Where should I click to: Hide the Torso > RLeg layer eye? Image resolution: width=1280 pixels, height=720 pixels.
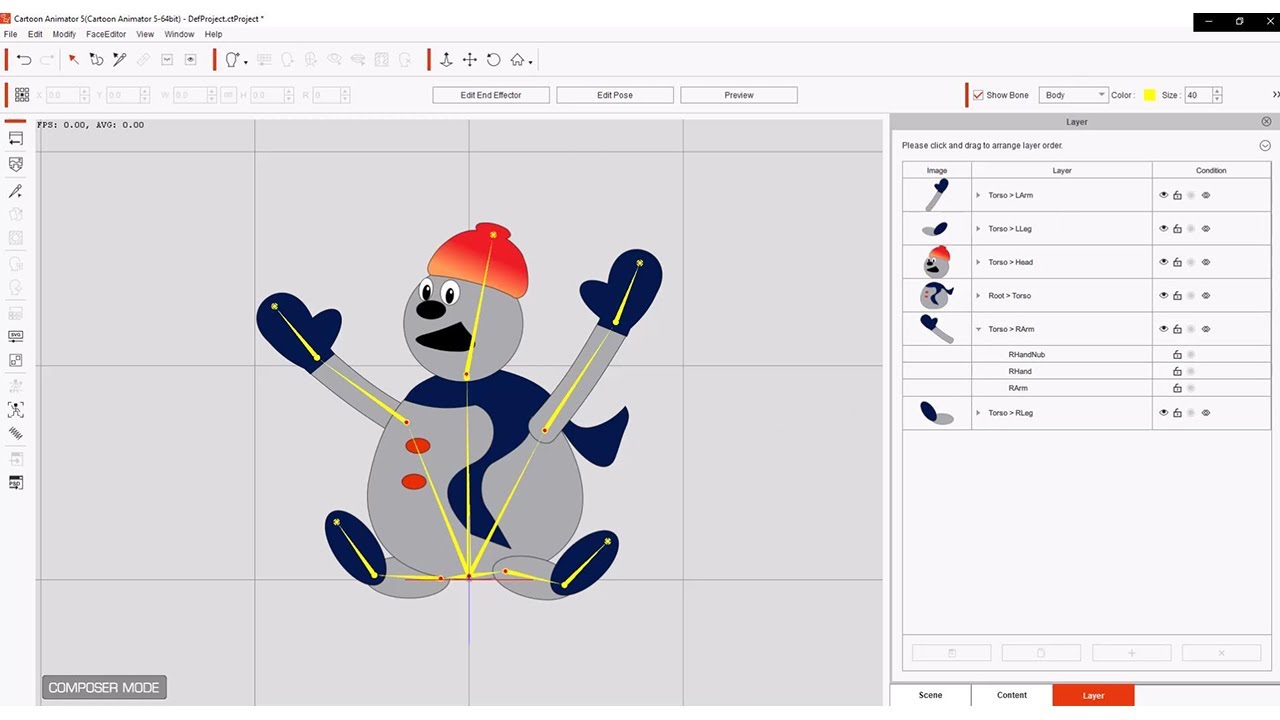point(1163,413)
